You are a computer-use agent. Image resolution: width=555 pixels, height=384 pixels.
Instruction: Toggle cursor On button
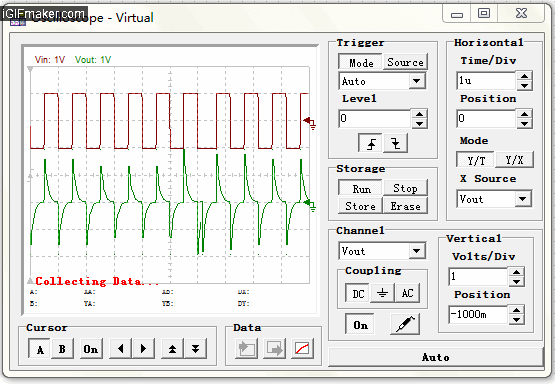click(x=91, y=349)
